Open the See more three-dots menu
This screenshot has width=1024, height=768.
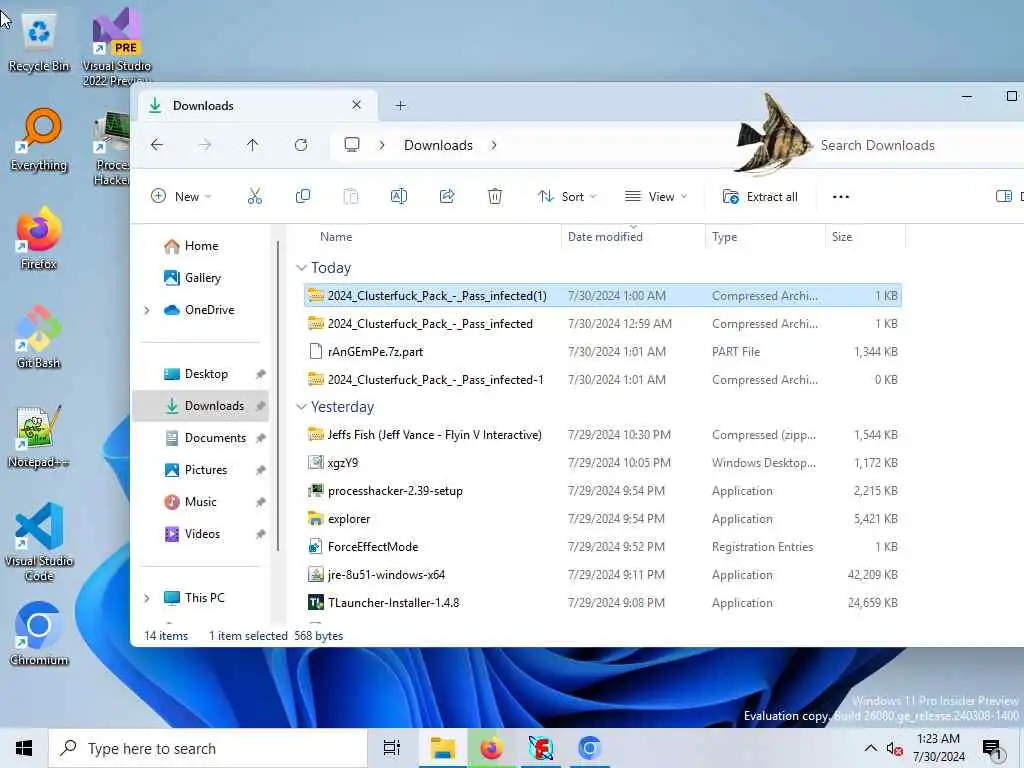click(x=840, y=197)
